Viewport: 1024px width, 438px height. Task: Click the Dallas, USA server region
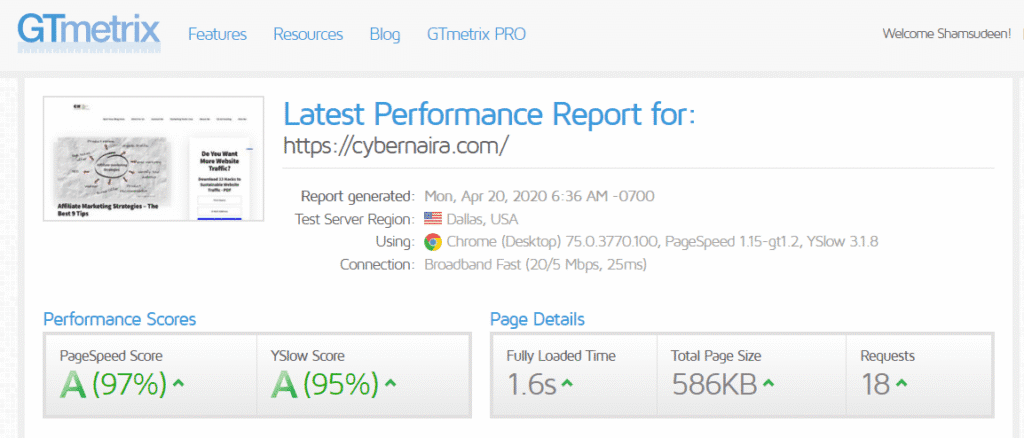click(x=483, y=219)
